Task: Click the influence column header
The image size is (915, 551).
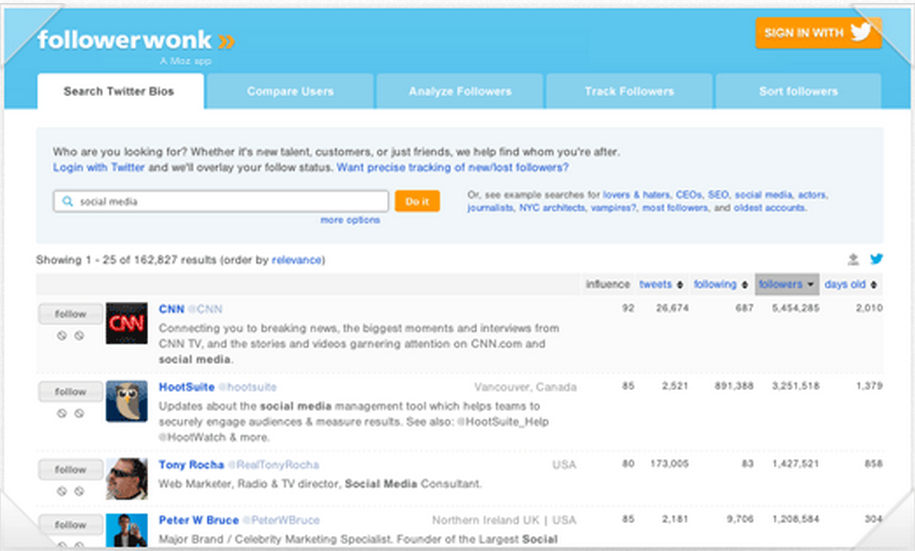Action: point(607,284)
